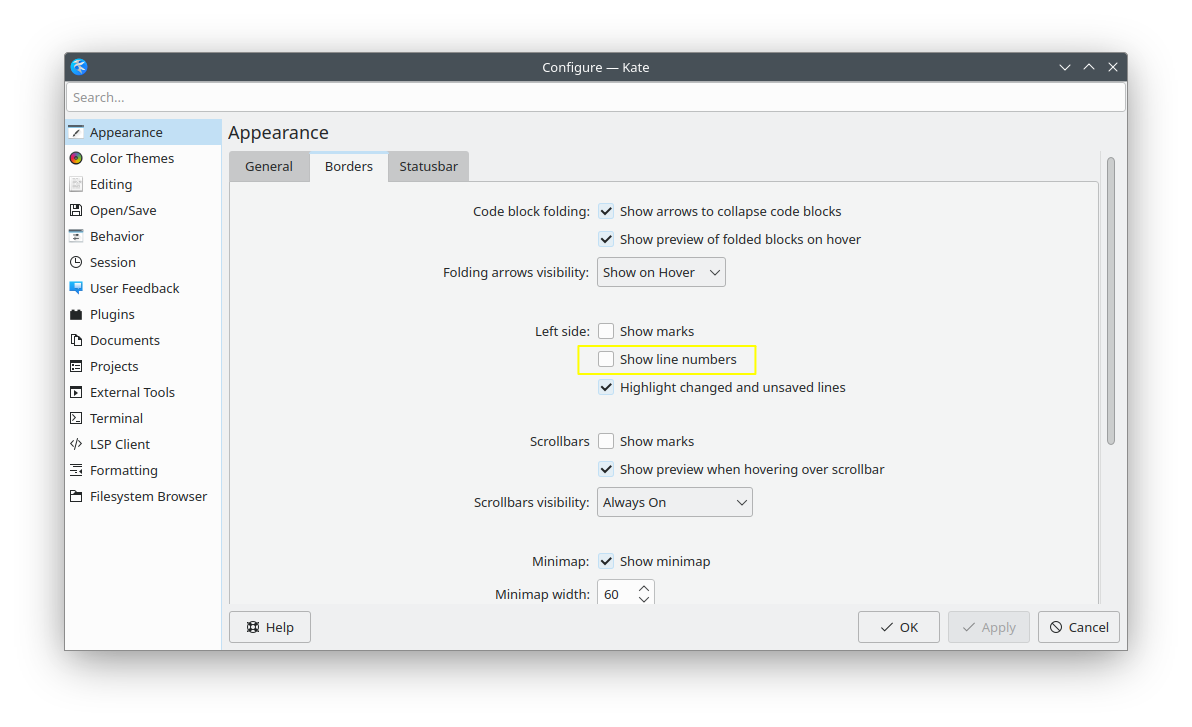This screenshot has width=1192, height=727.
Task: Switch to the General tab
Action: 269,166
